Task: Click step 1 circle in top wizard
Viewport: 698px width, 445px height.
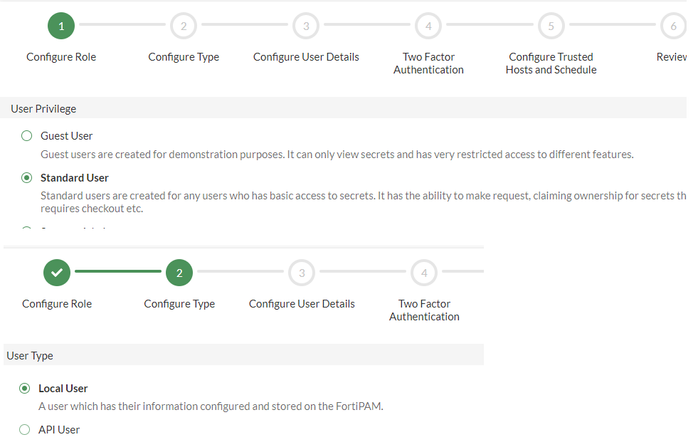Action: pos(61,25)
